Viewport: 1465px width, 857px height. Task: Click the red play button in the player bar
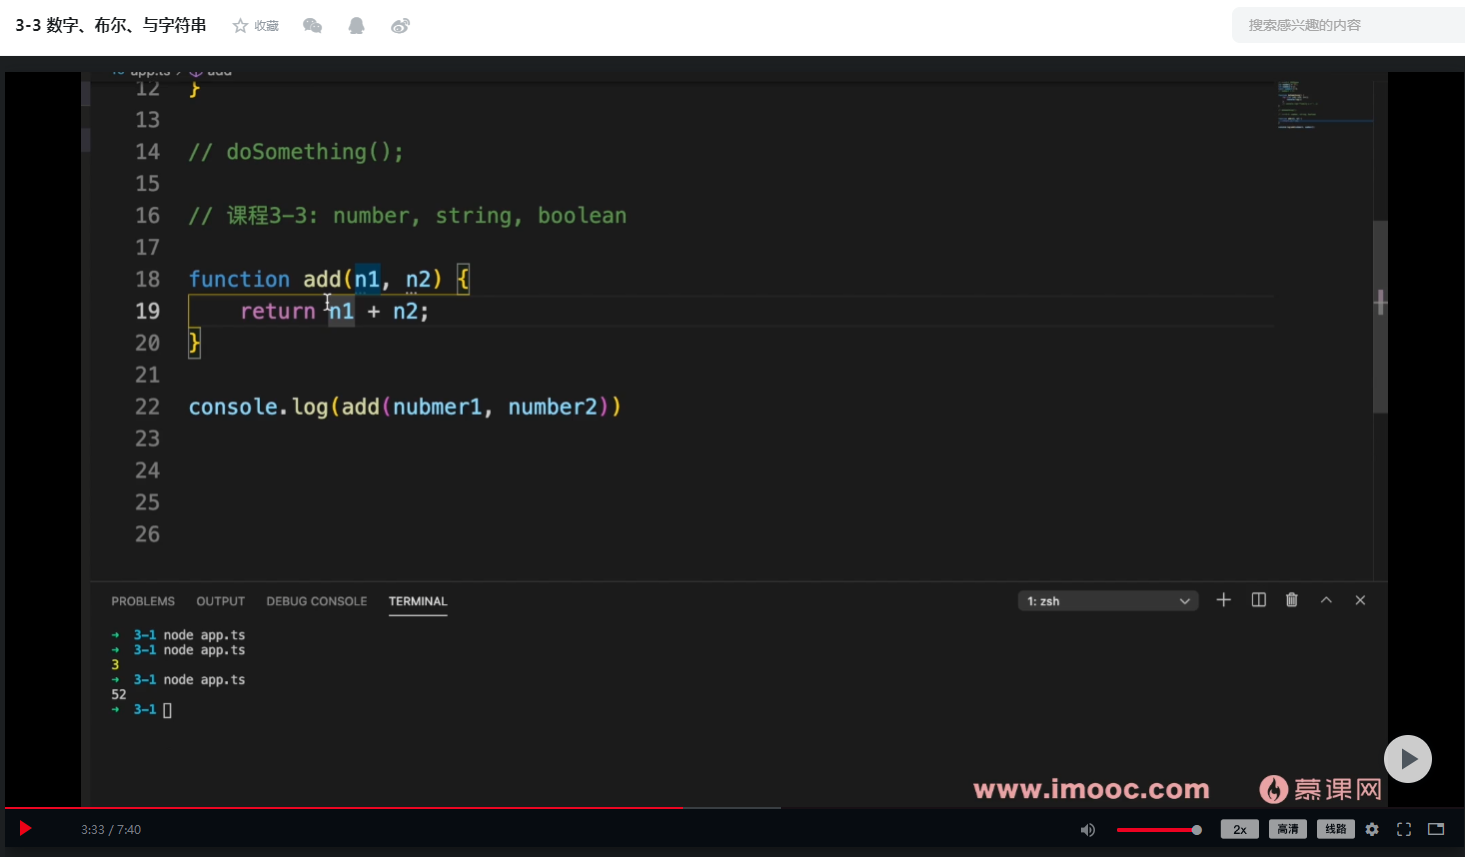[x=25, y=828]
